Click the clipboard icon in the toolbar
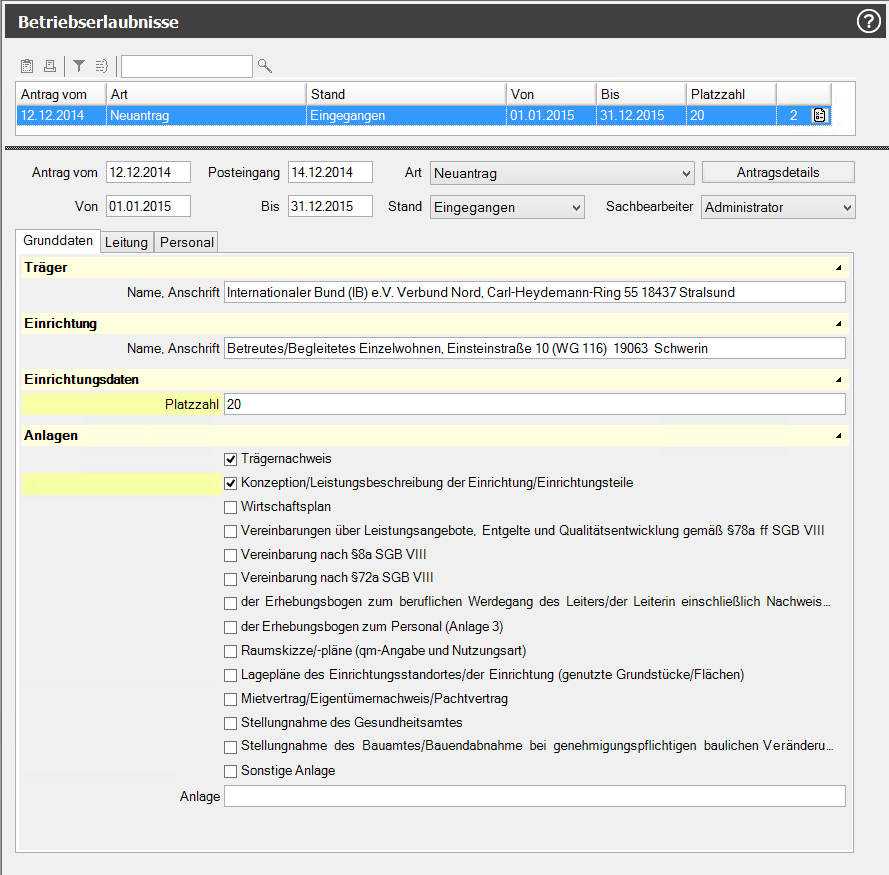 pyautogui.click(x=27, y=66)
